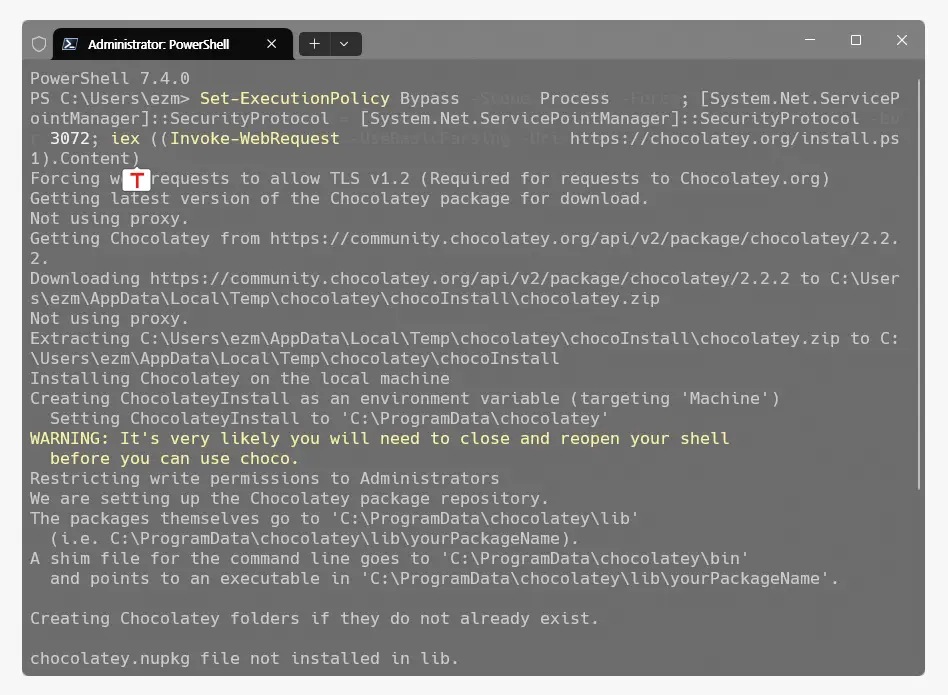Click the 'Restricting write permissions to Administrators' line
The height and width of the screenshot is (695, 948).
click(264, 478)
